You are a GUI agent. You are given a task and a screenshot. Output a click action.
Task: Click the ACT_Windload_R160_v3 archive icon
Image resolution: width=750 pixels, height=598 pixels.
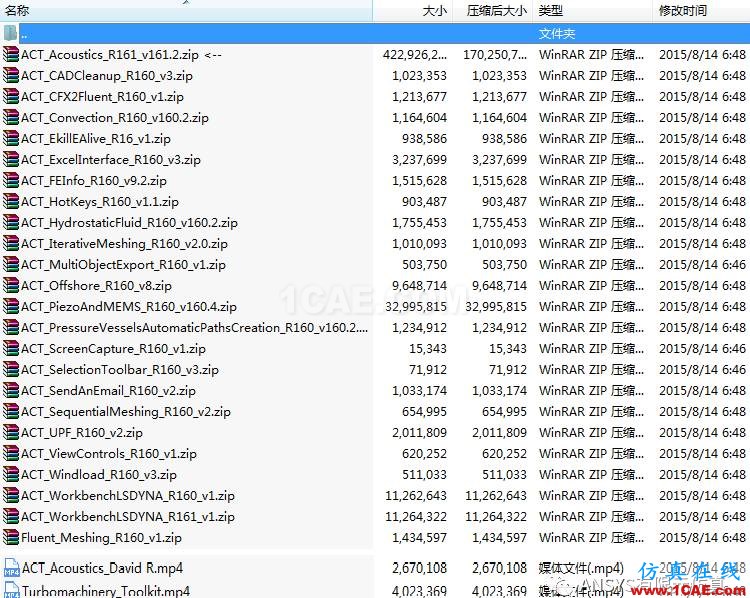pos(11,475)
